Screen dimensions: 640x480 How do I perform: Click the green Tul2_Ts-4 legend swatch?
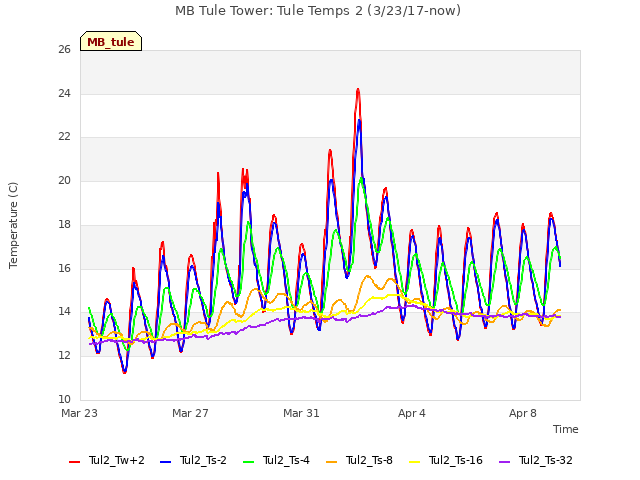pyautogui.click(x=248, y=462)
